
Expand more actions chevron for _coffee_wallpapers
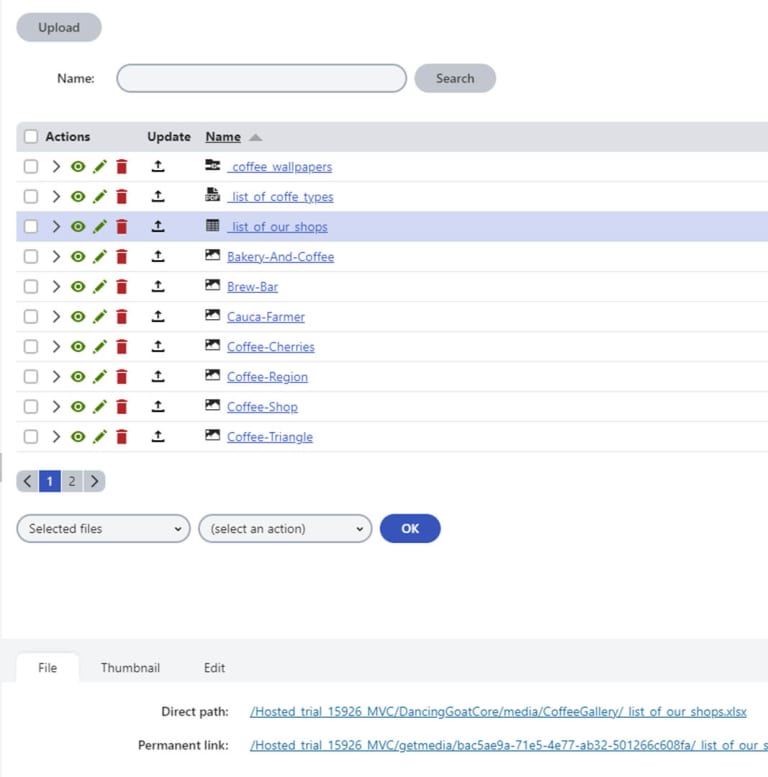[56, 166]
